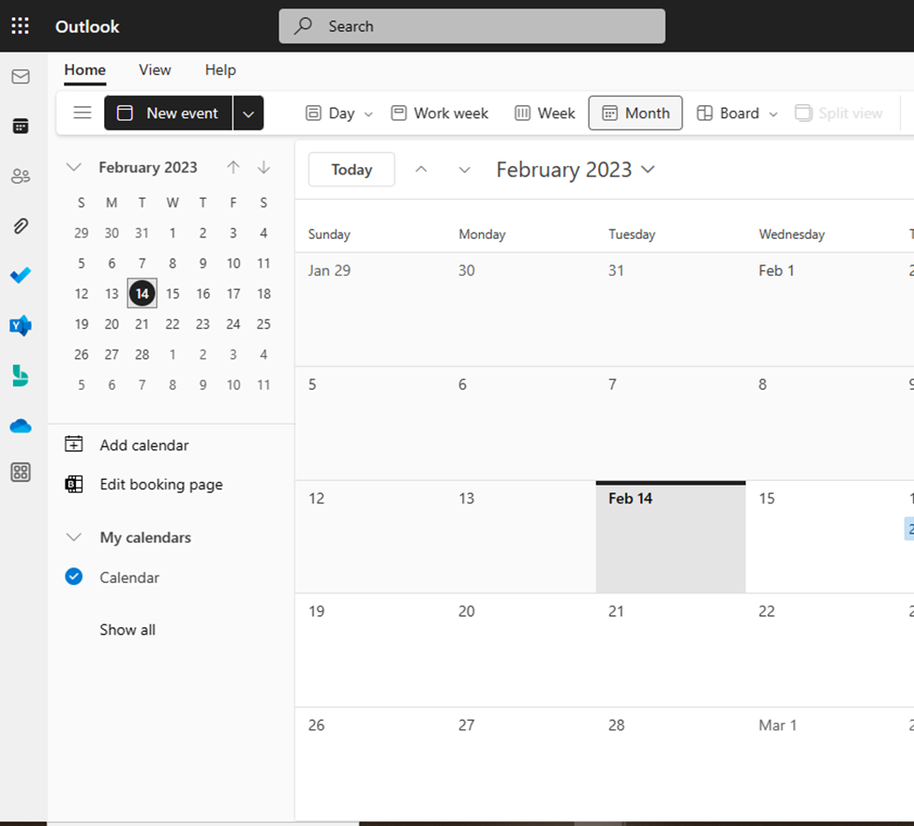Click Add calendar link
This screenshot has height=826, width=914.
[x=144, y=445]
